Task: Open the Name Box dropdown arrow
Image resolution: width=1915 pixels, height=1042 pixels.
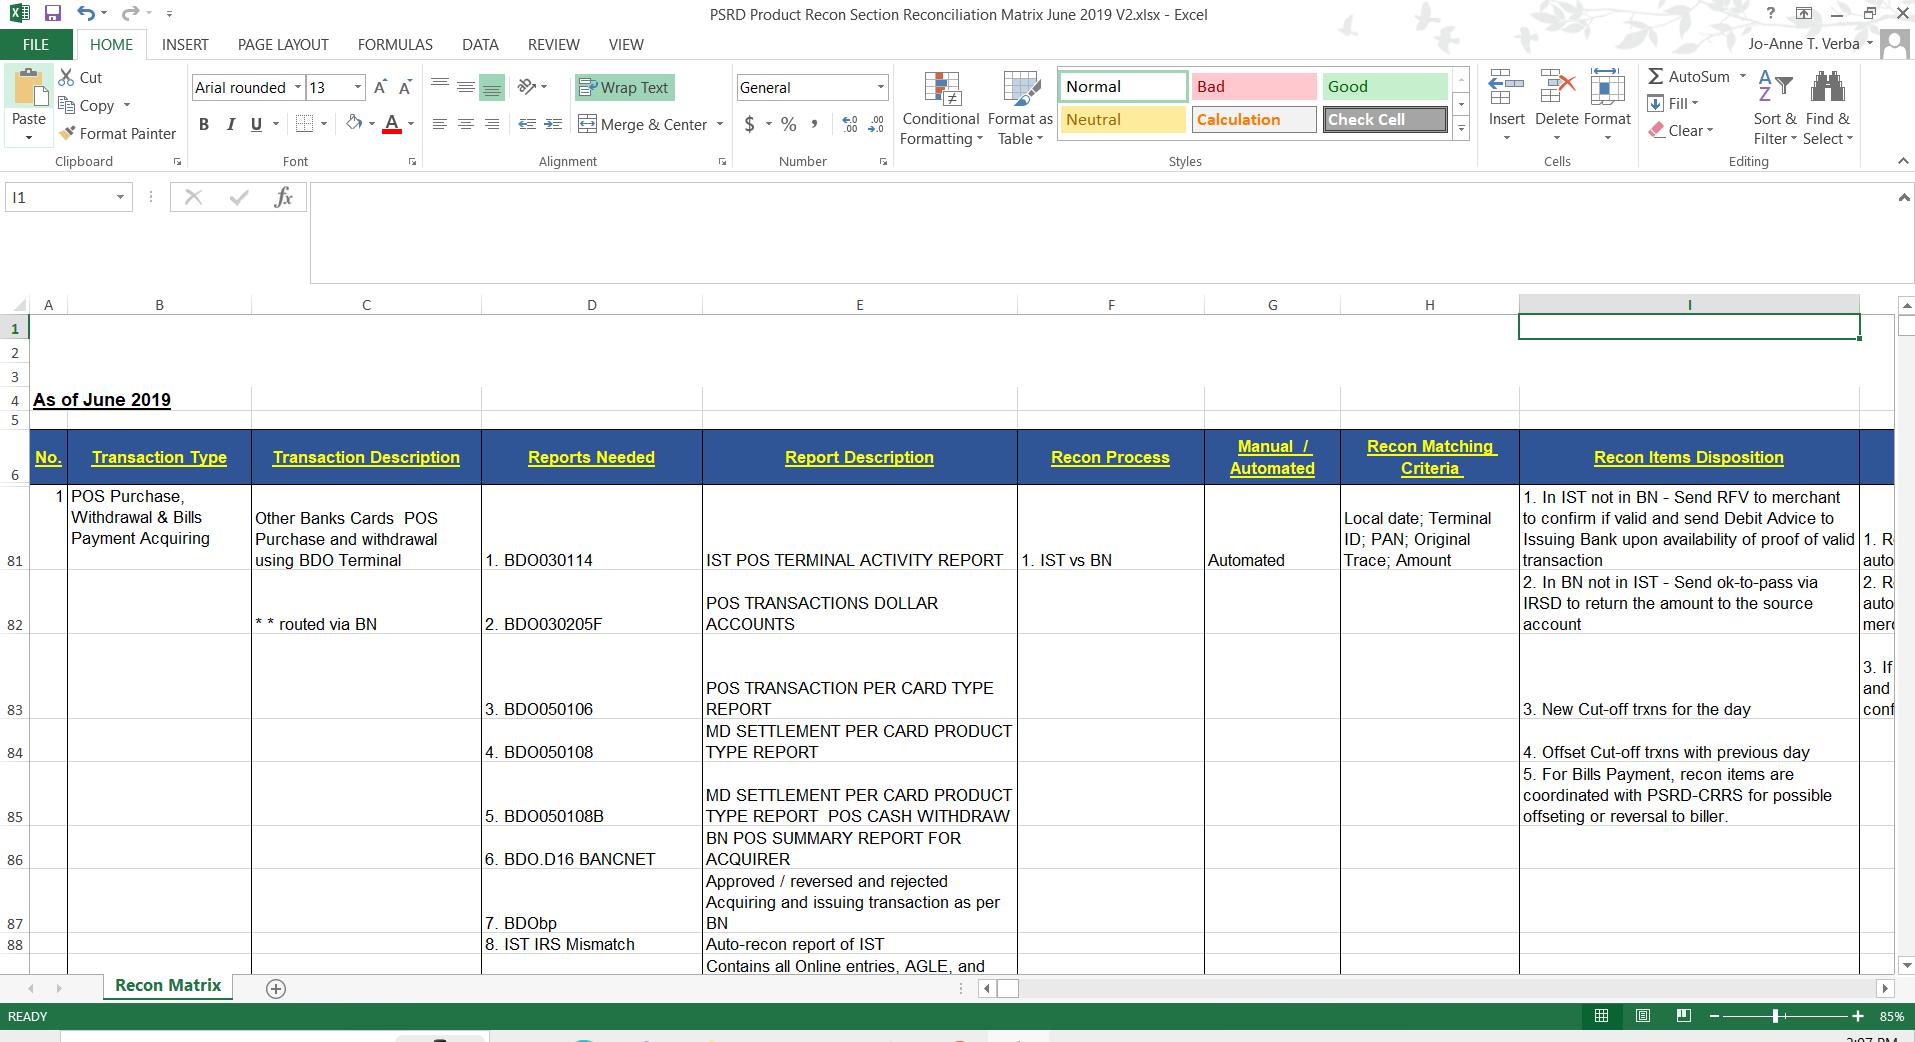Action: click(120, 197)
